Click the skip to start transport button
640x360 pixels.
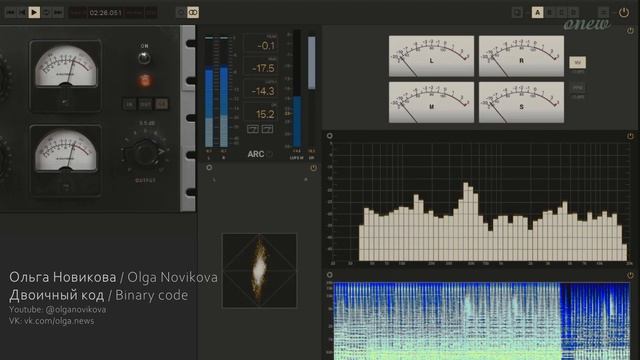[x=10, y=13]
